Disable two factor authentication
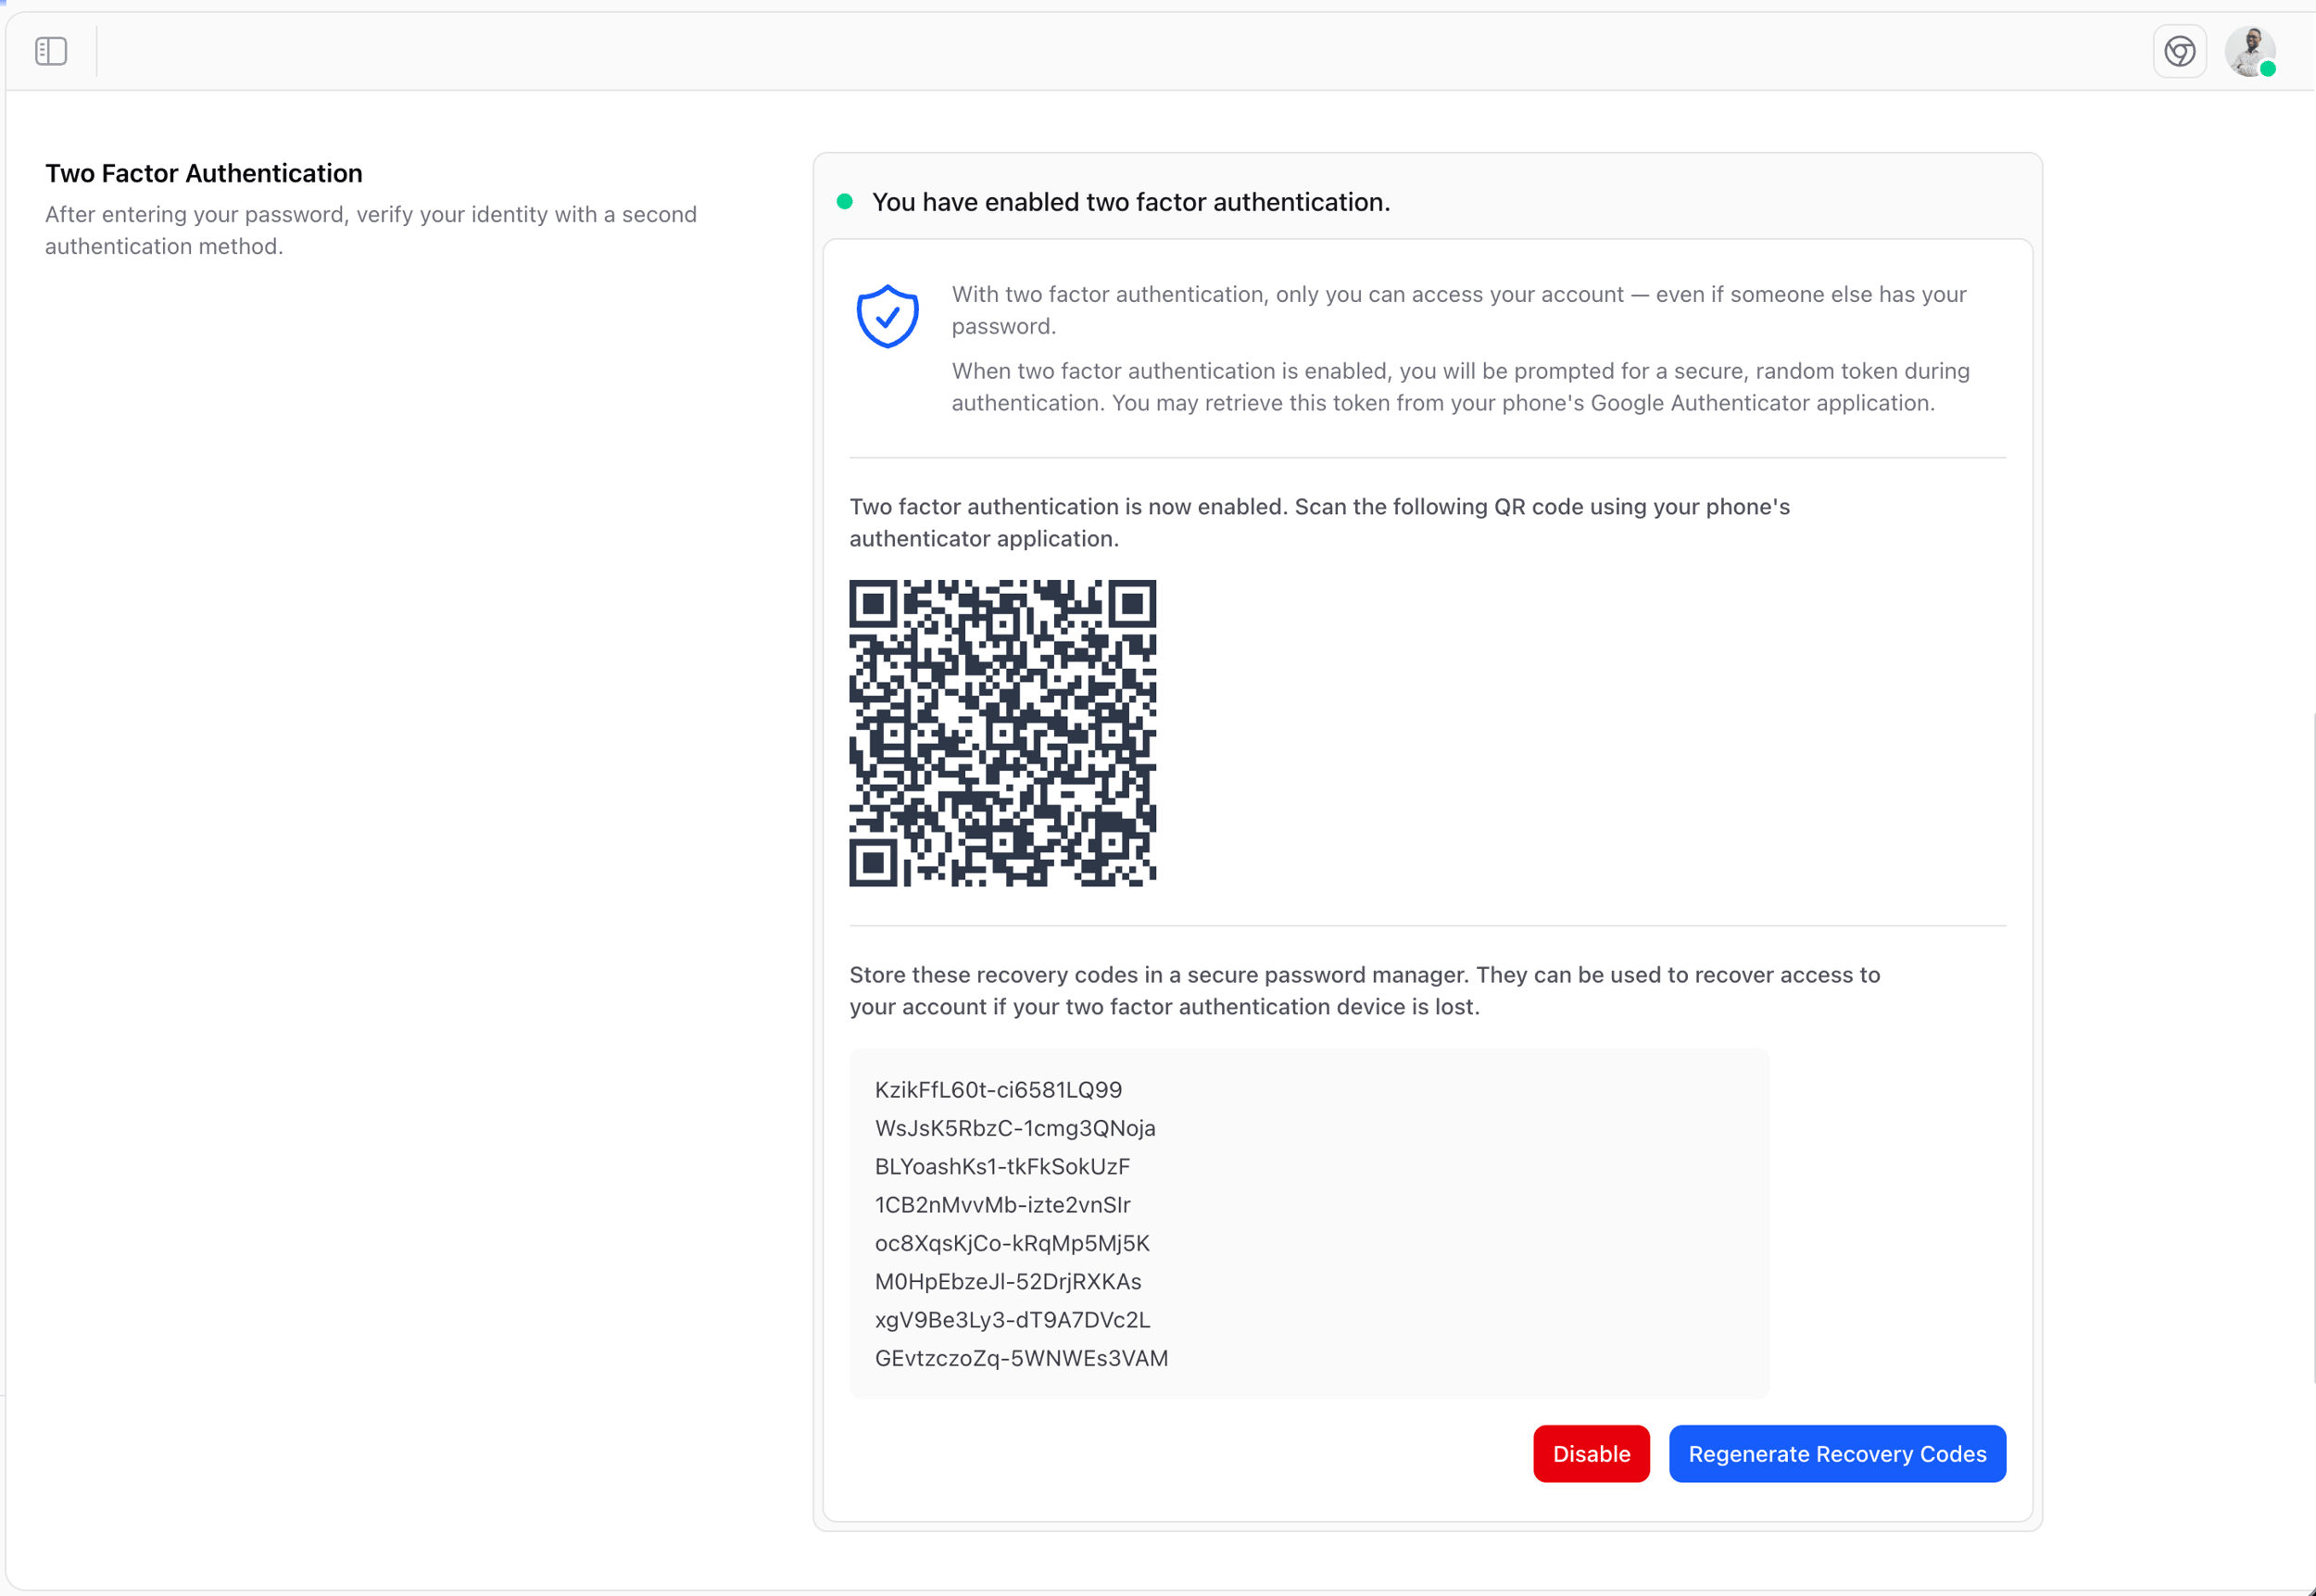 point(1591,1453)
